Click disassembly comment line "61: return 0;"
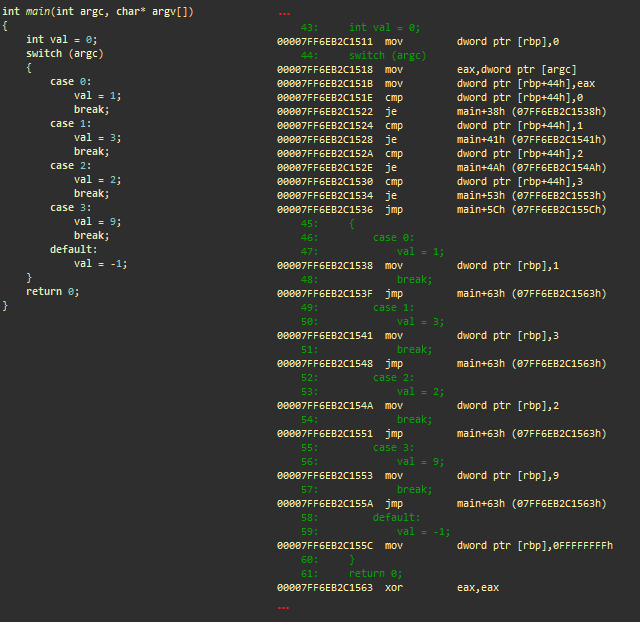This screenshot has width=640, height=622. click(x=351, y=573)
